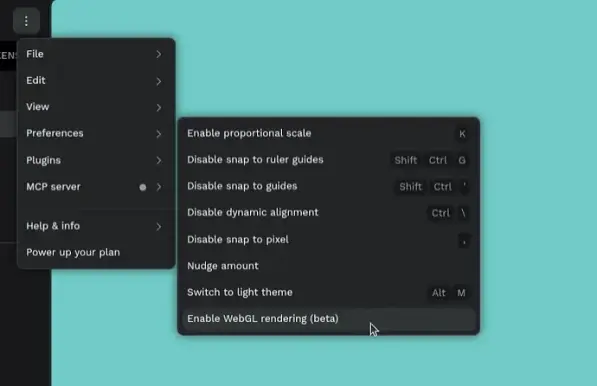Click the teal canvas background area
Screen dimensions: 597x386
tap(381, 57)
